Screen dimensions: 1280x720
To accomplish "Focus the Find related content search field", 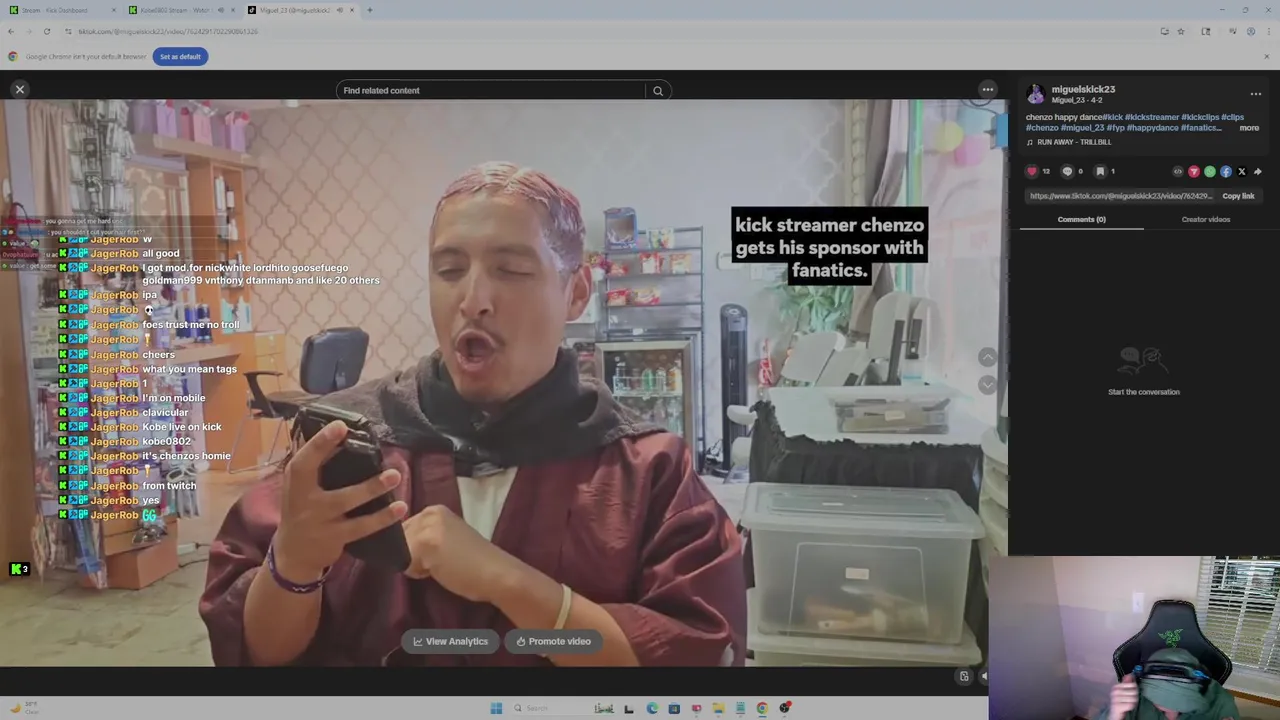I will [x=490, y=90].
